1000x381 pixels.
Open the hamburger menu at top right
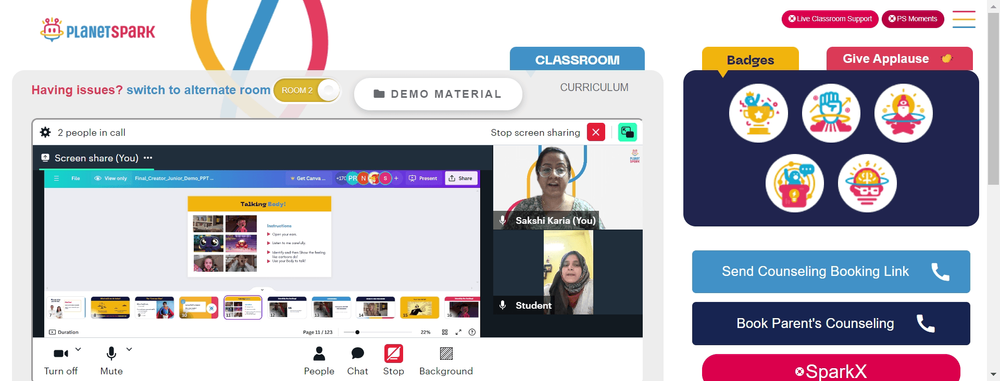point(964,19)
